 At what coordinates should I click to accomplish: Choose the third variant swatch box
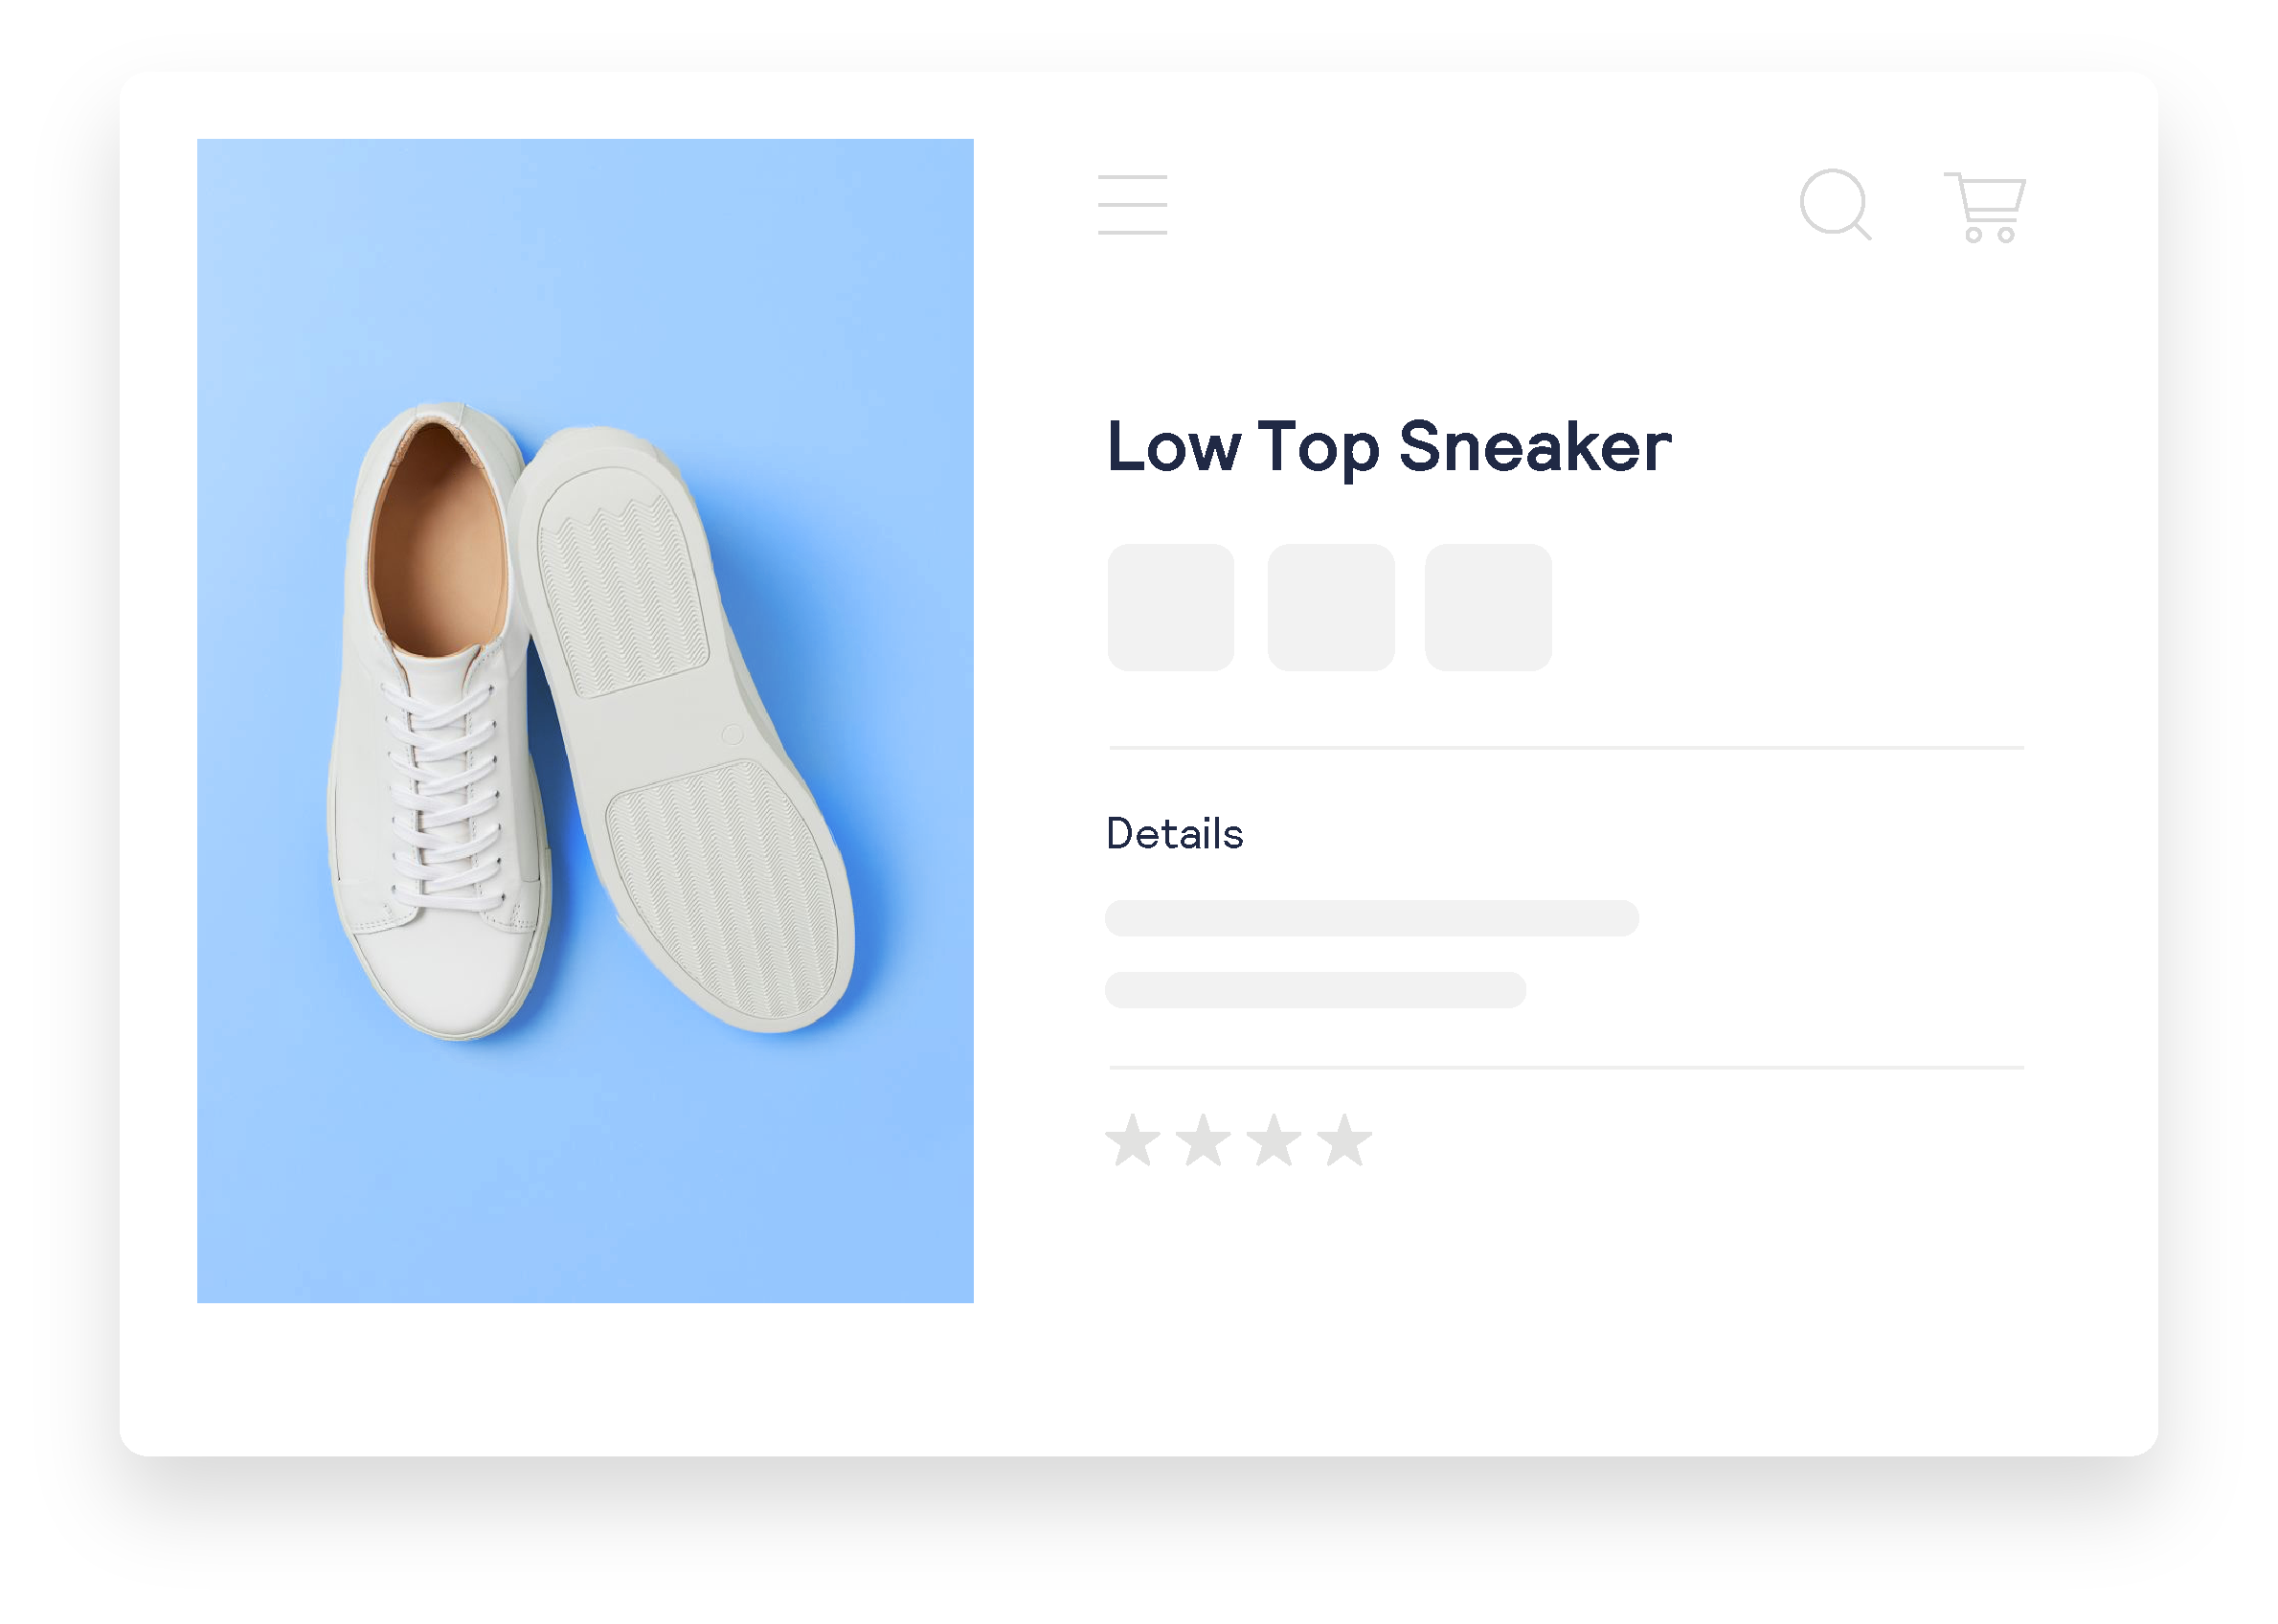[1488, 608]
